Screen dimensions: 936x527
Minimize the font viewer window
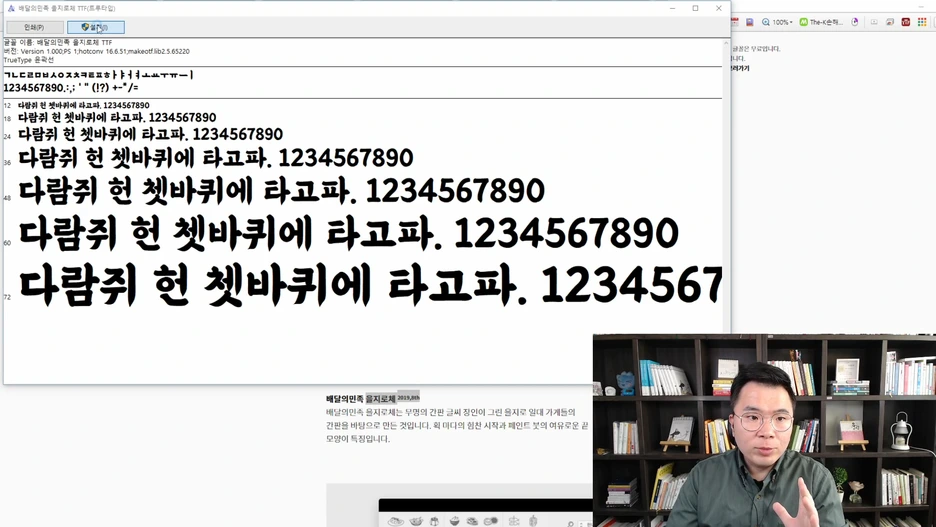coord(672,8)
